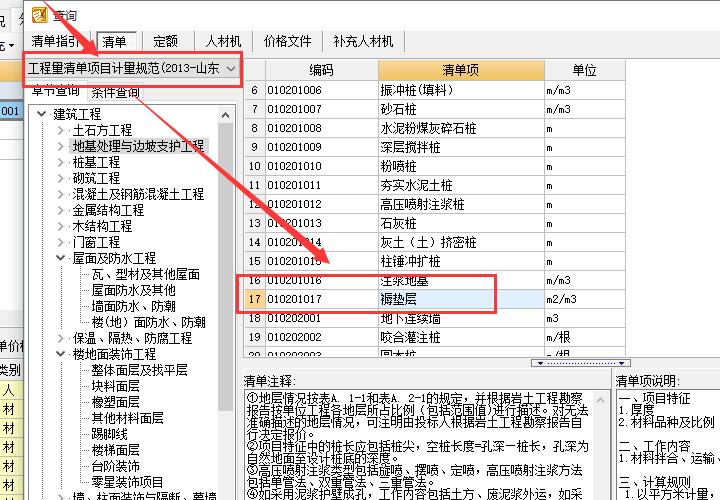Open the 定额 tab
Screen dimensions: 720x500
[165, 41]
